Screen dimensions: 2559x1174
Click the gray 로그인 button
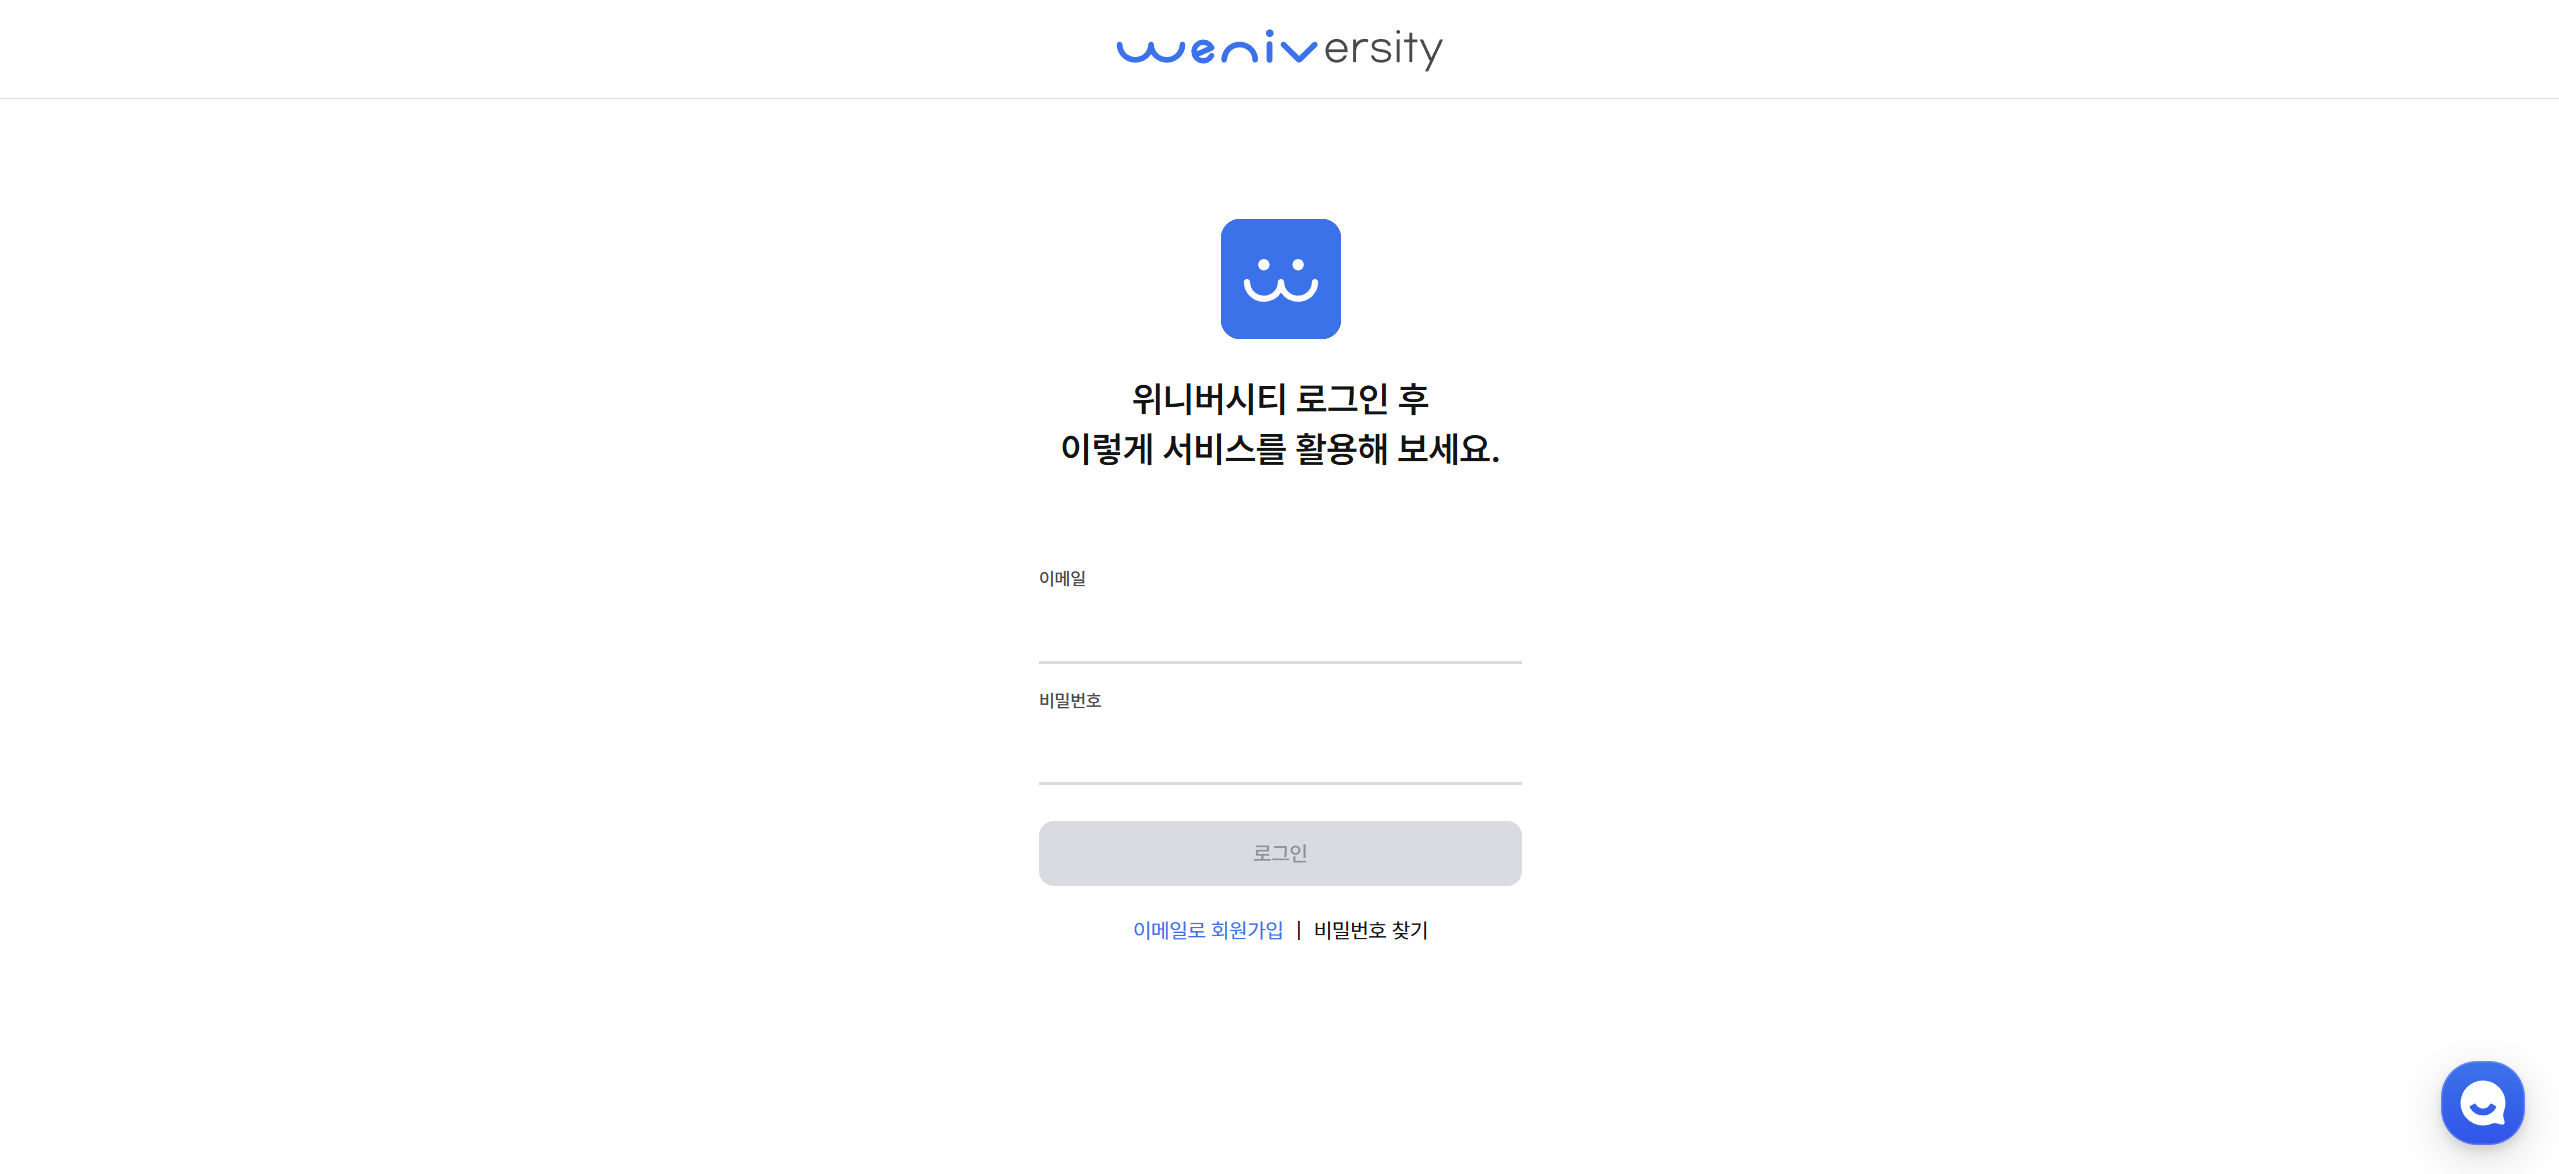1280,853
